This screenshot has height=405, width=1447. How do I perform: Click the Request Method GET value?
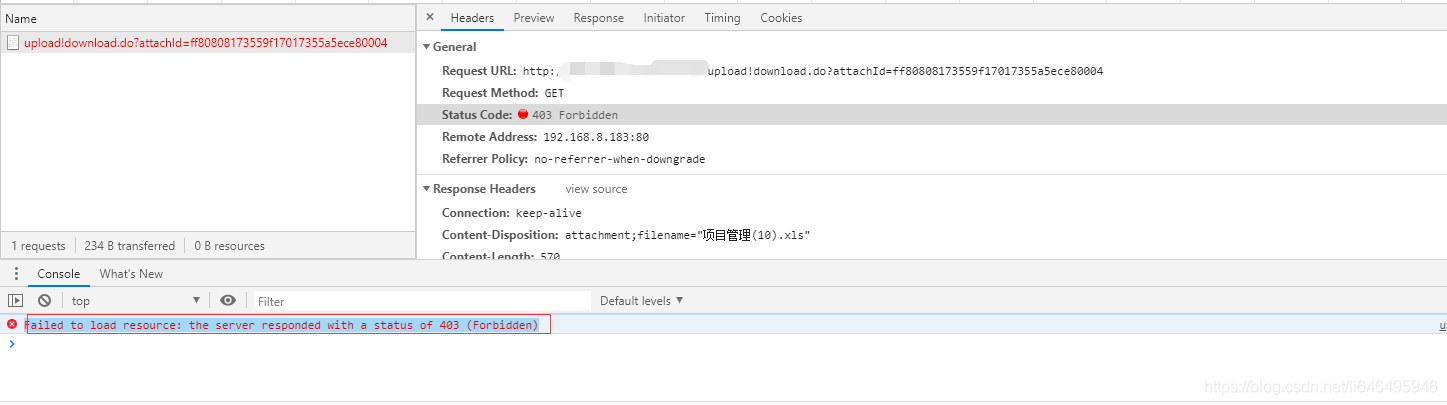pos(554,93)
